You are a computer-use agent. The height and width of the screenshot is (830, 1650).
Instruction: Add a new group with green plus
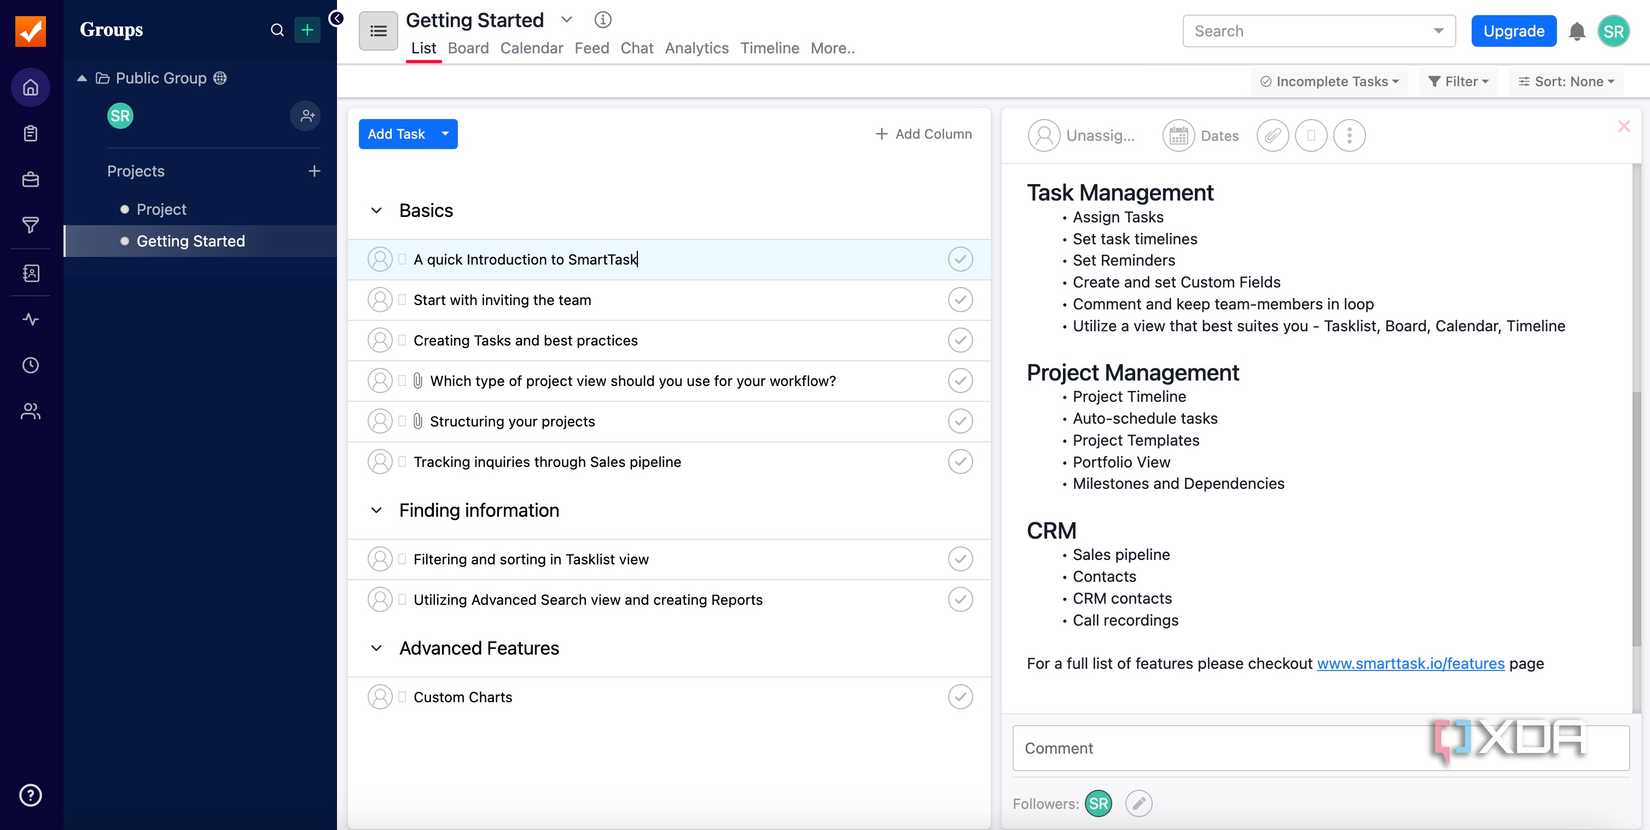[307, 30]
